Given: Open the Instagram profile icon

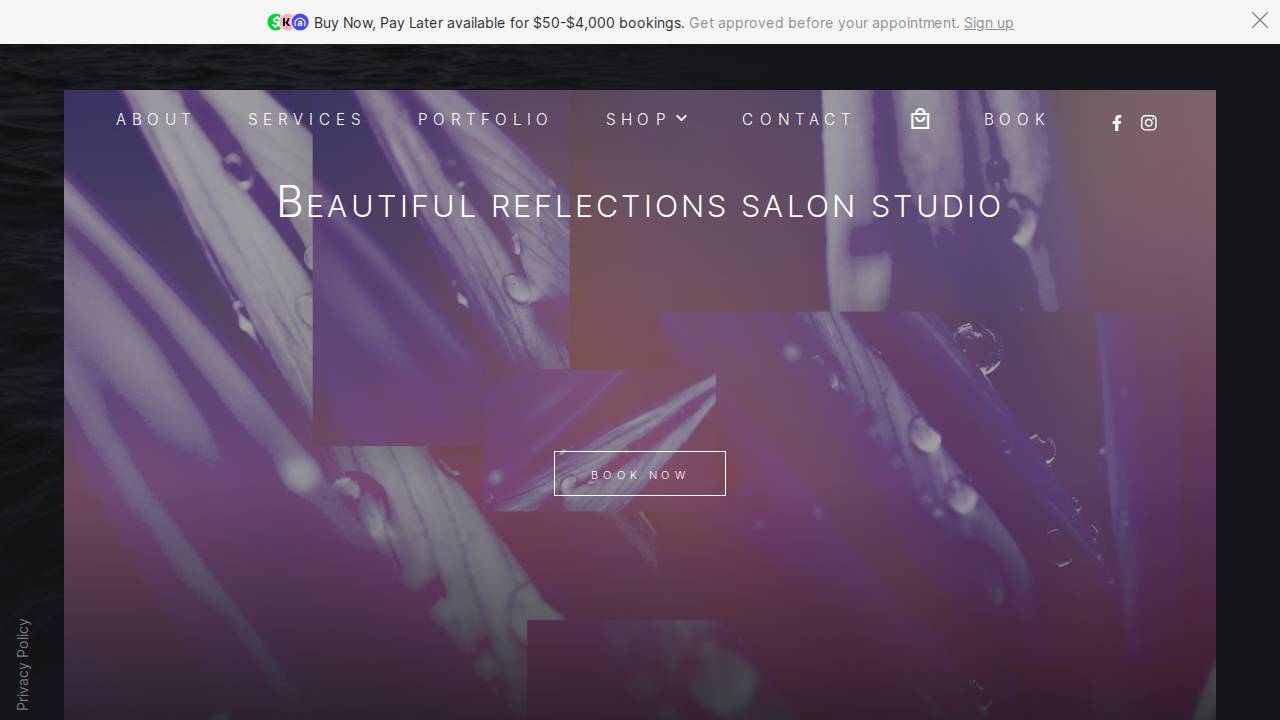Looking at the screenshot, I should (1148, 123).
